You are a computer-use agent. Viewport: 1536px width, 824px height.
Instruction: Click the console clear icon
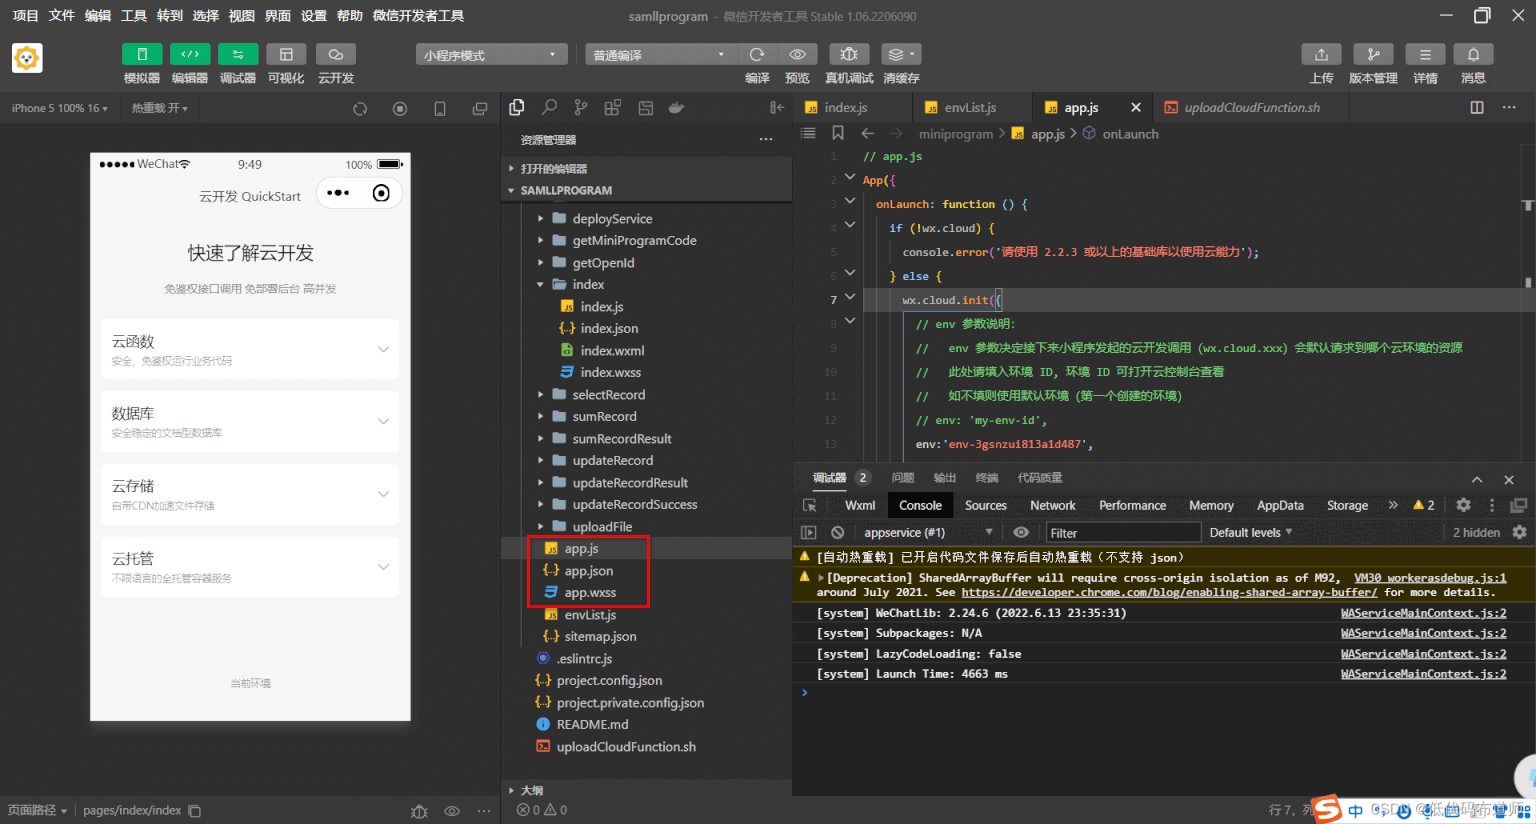point(837,532)
